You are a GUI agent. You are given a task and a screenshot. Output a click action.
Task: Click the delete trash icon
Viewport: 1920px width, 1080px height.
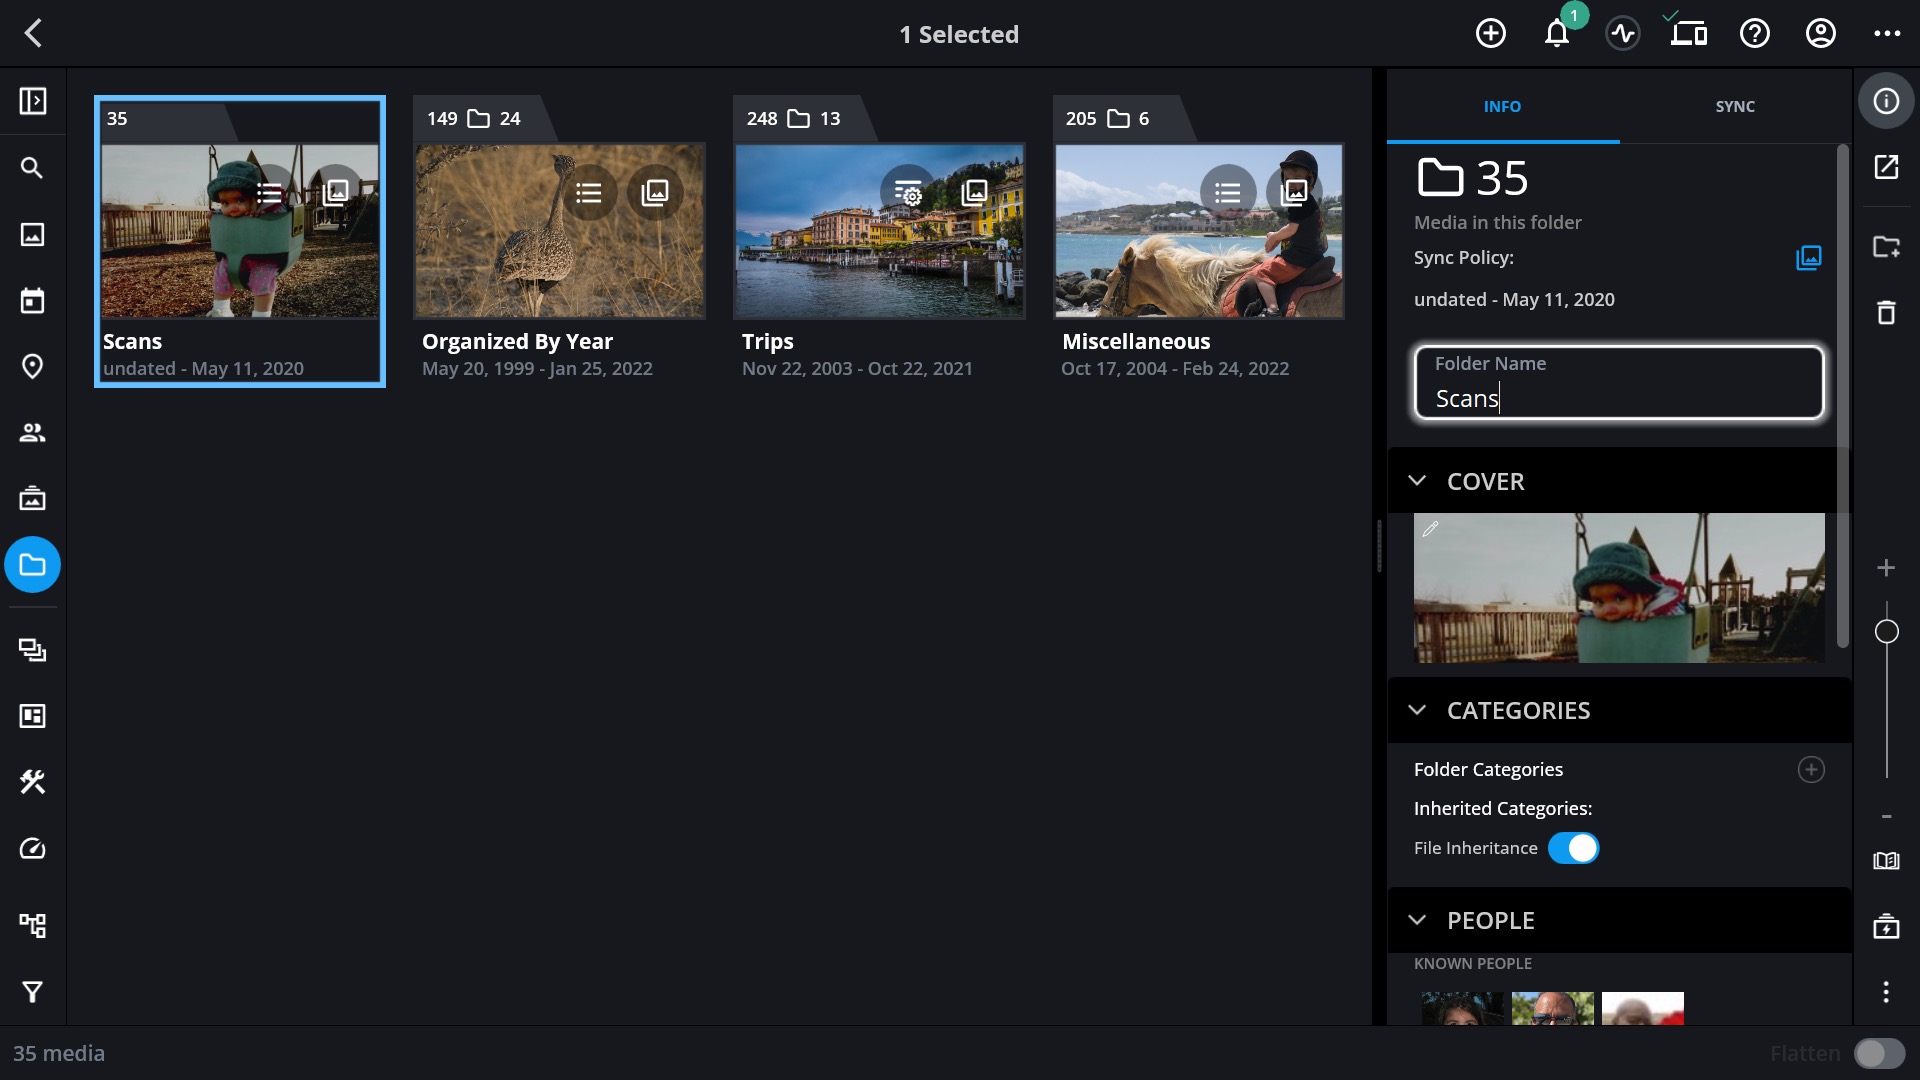pos(1886,312)
